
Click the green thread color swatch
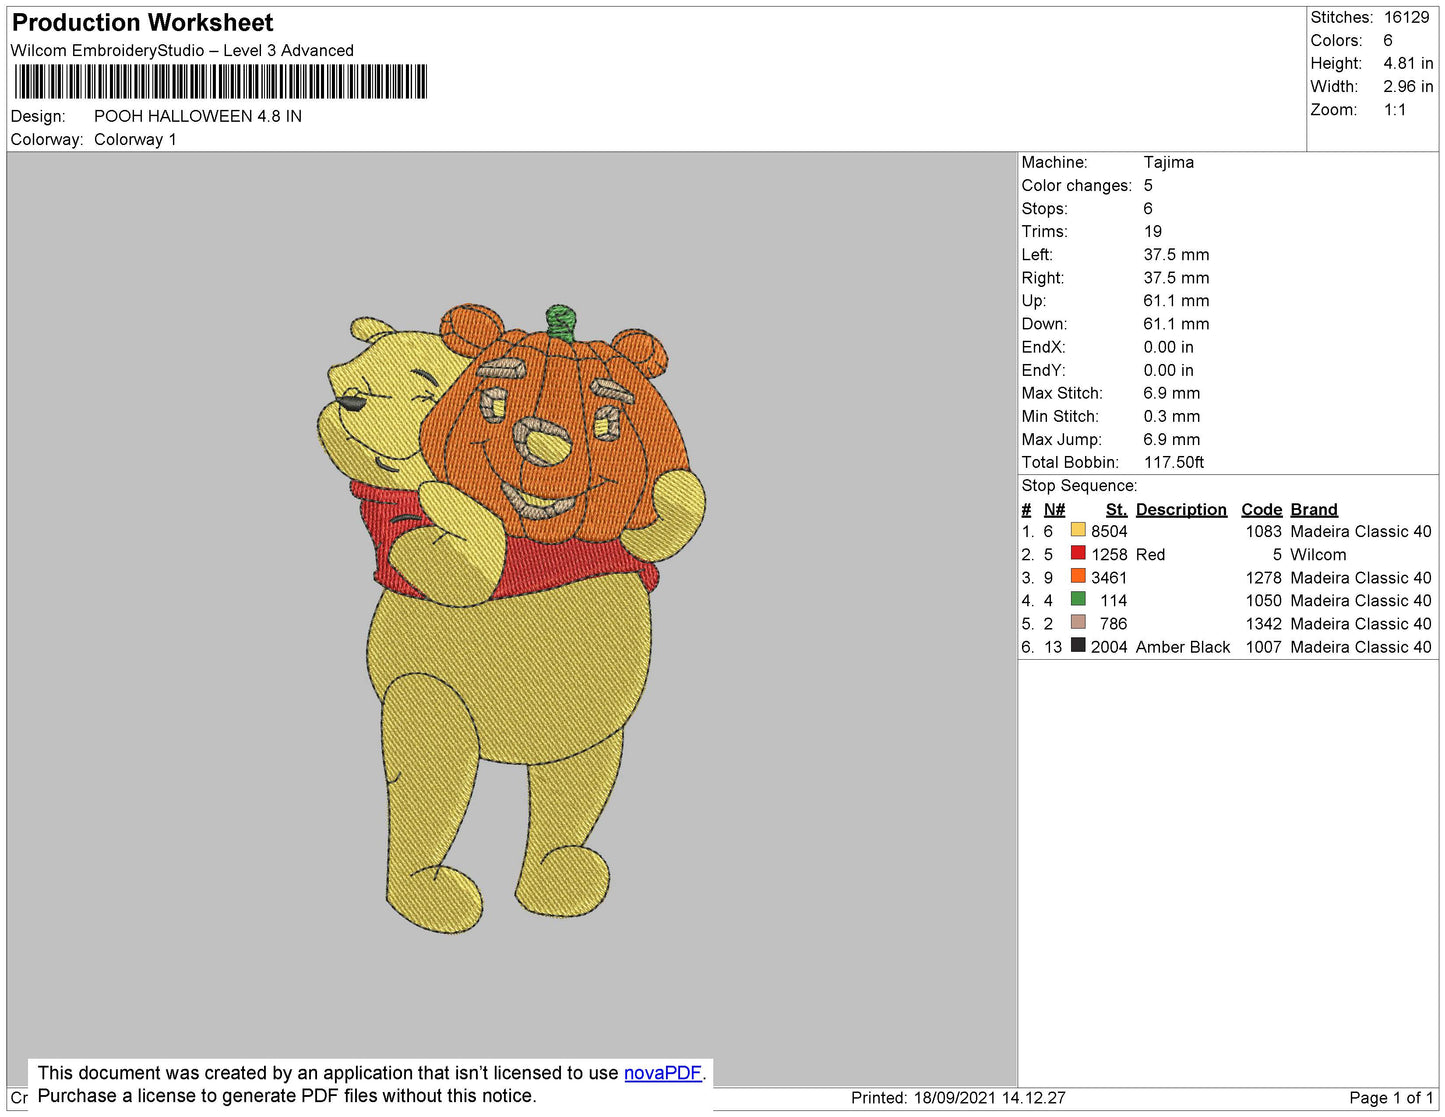(1078, 599)
